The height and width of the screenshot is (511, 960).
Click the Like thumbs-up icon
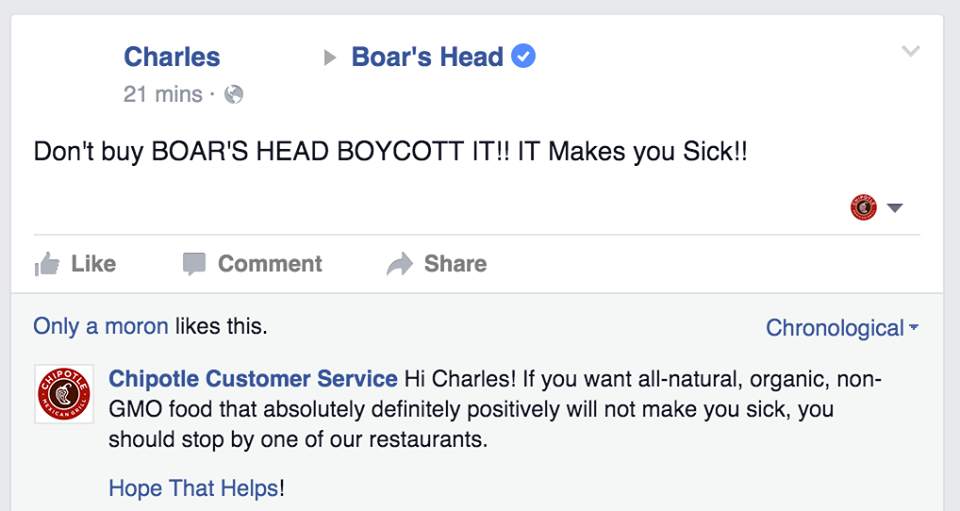[x=47, y=264]
